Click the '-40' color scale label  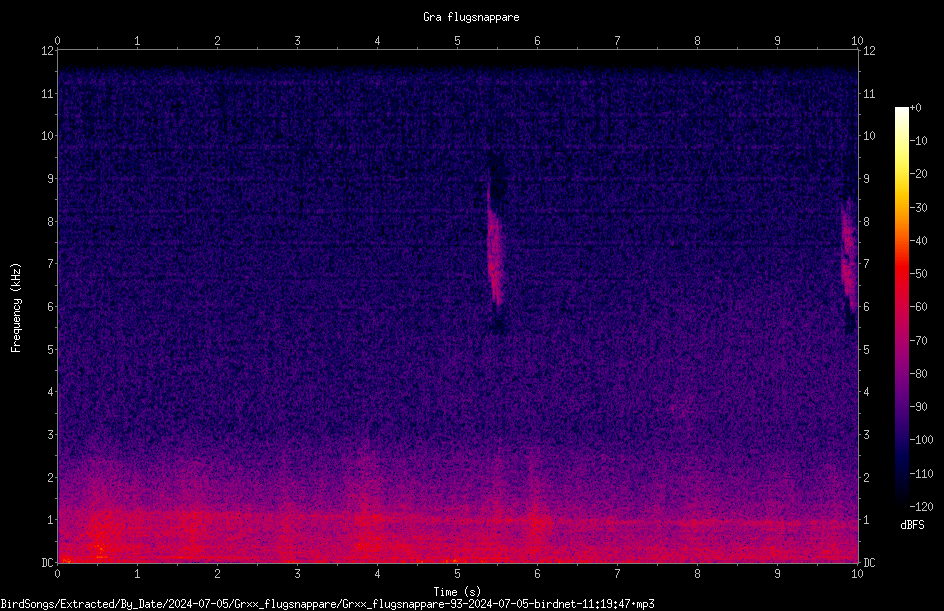point(918,241)
